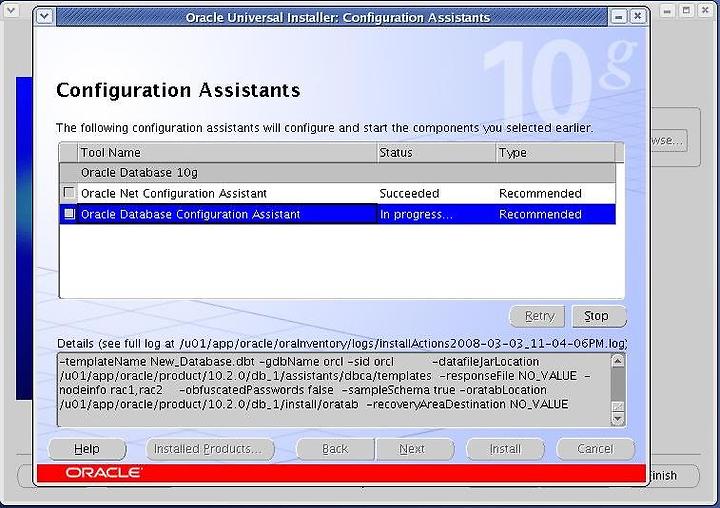Click the Retry button

point(537,316)
